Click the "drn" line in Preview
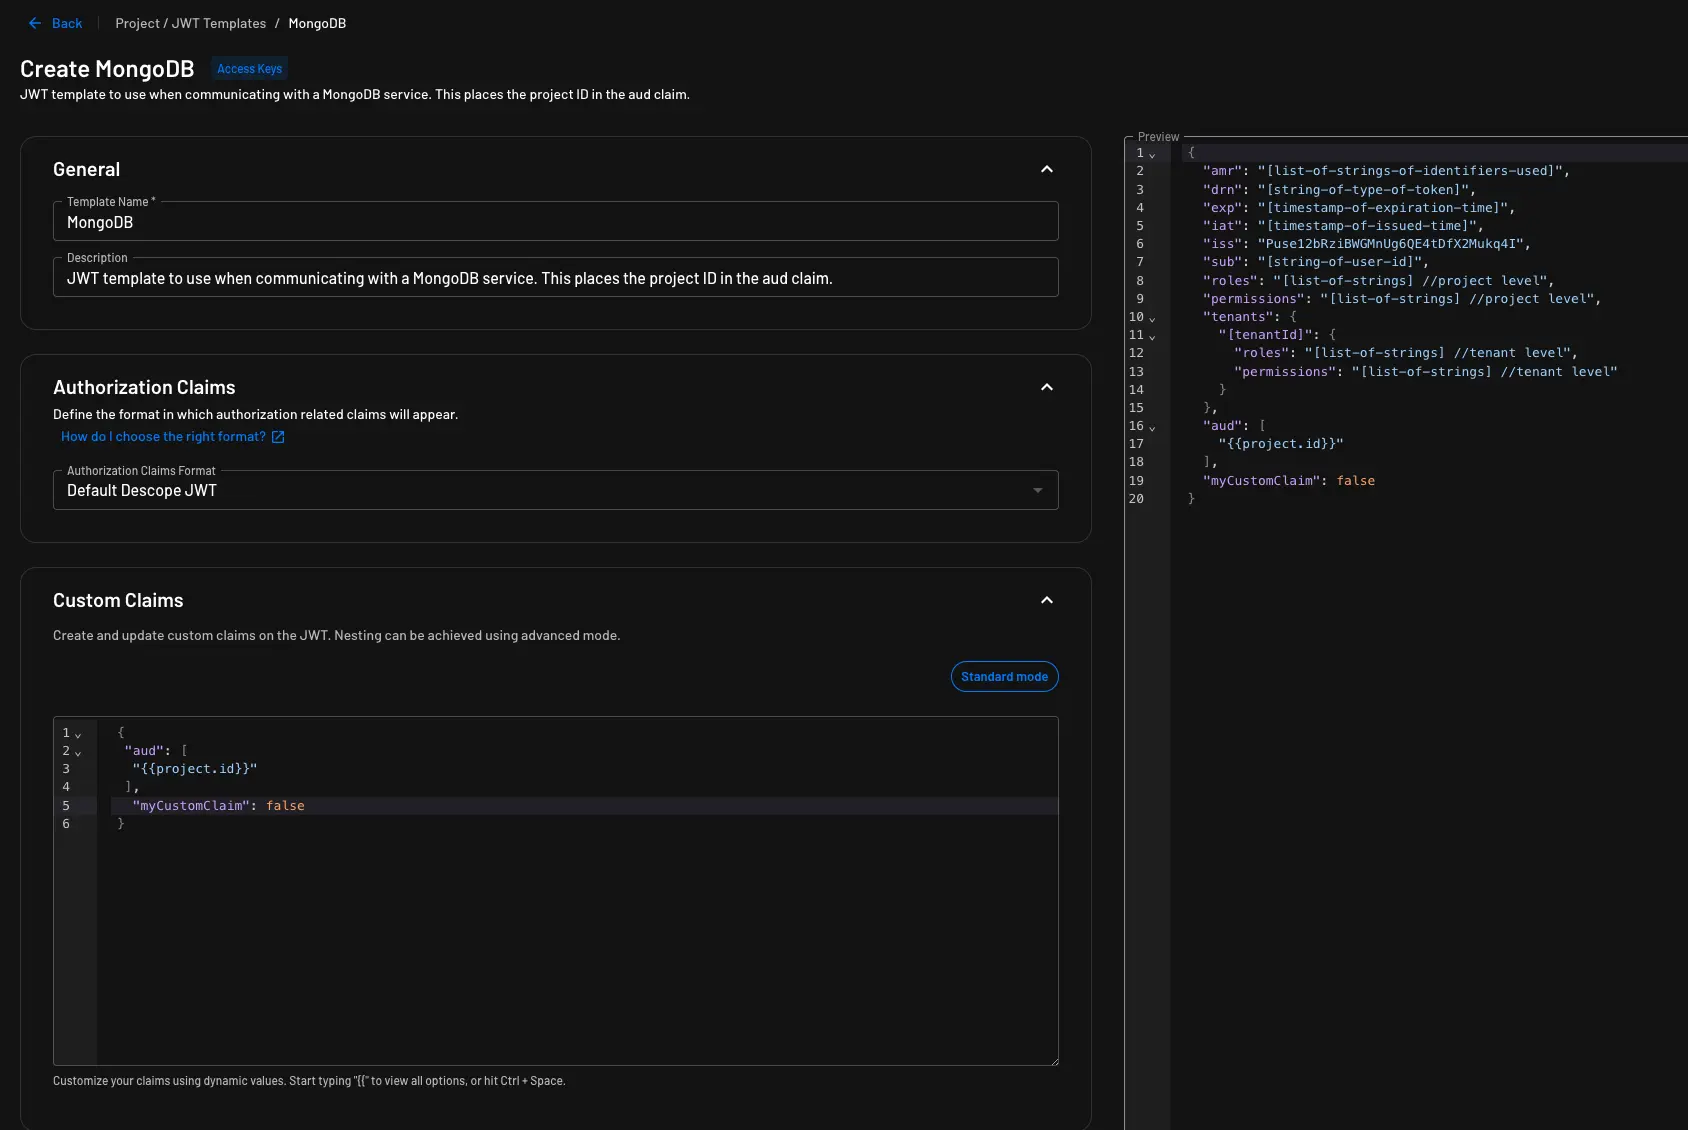The width and height of the screenshot is (1688, 1130). click(1339, 190)
